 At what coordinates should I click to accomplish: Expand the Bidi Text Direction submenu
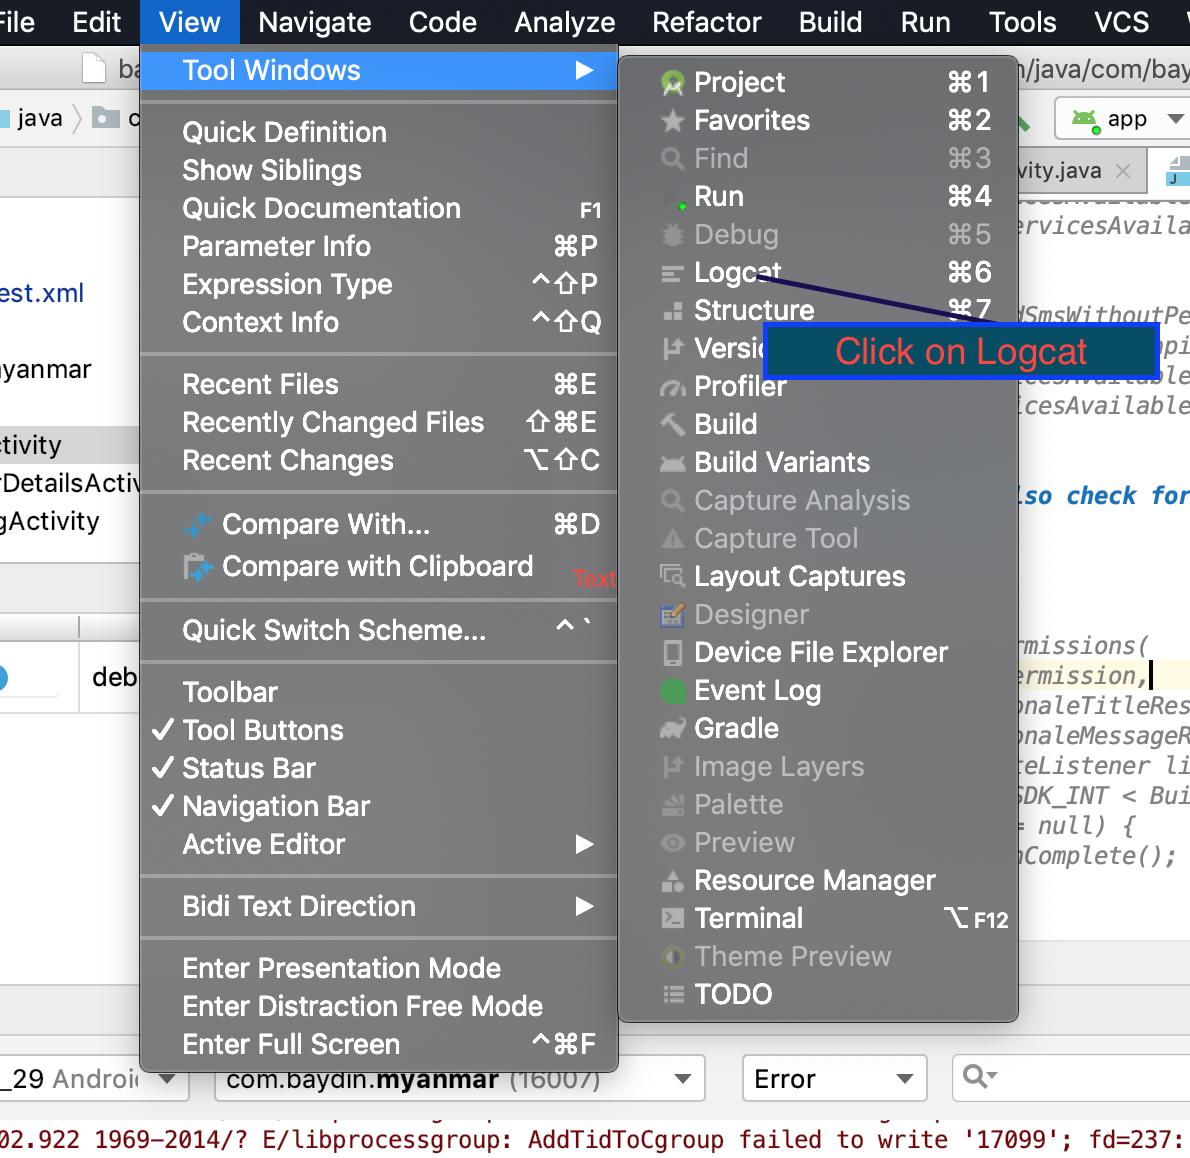click(298, 906)
